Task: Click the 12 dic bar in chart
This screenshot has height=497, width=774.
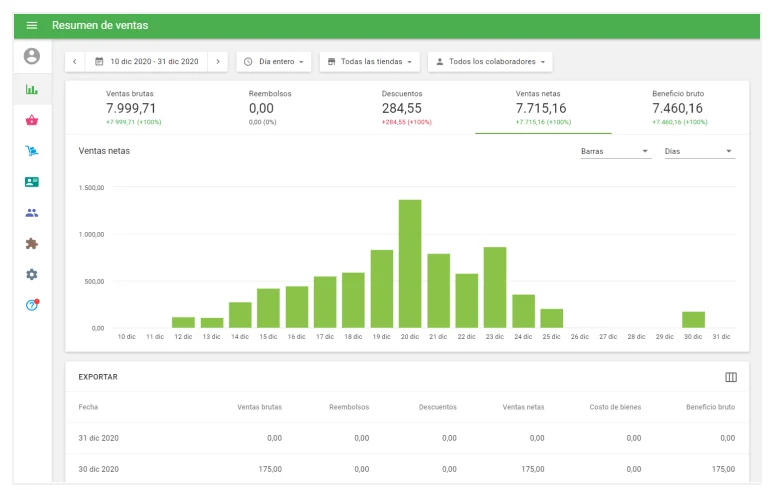Action: pos(183,322)
